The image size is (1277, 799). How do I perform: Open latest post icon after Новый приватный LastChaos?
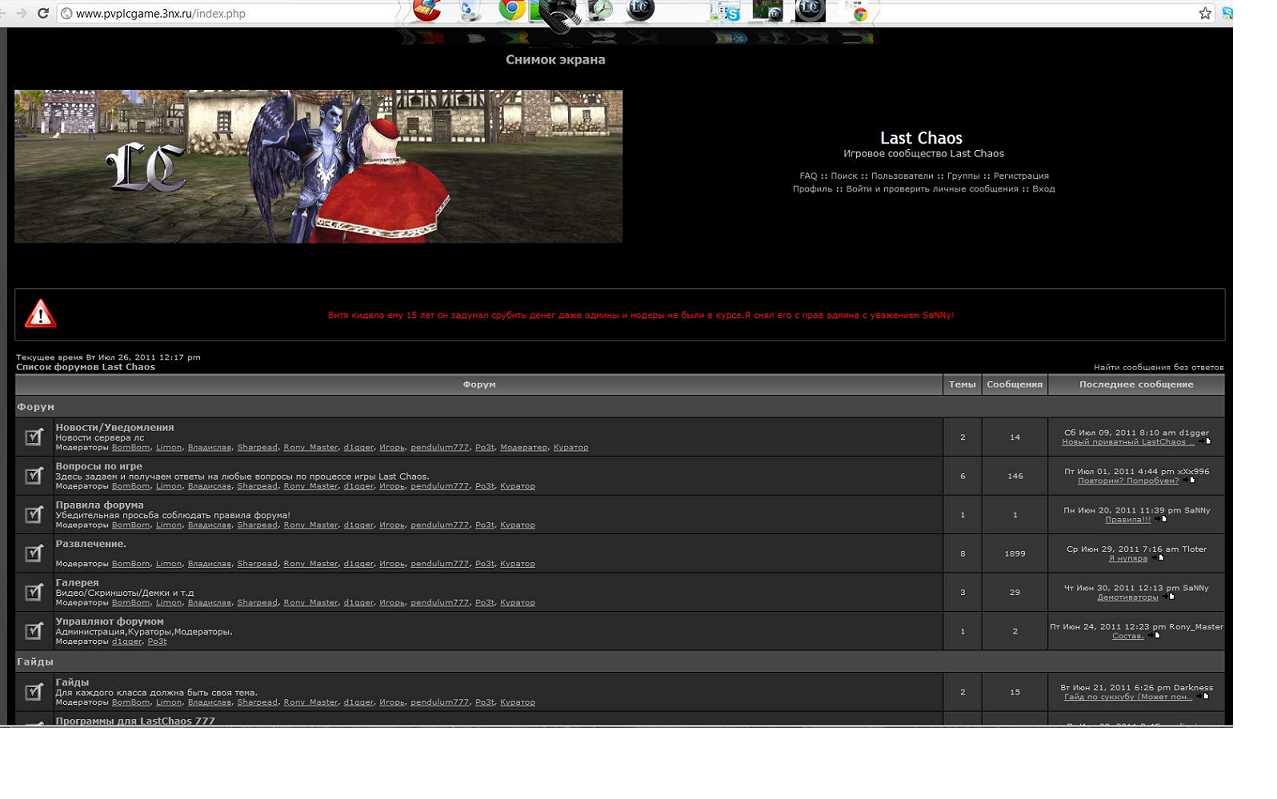tap(1203, 442)
